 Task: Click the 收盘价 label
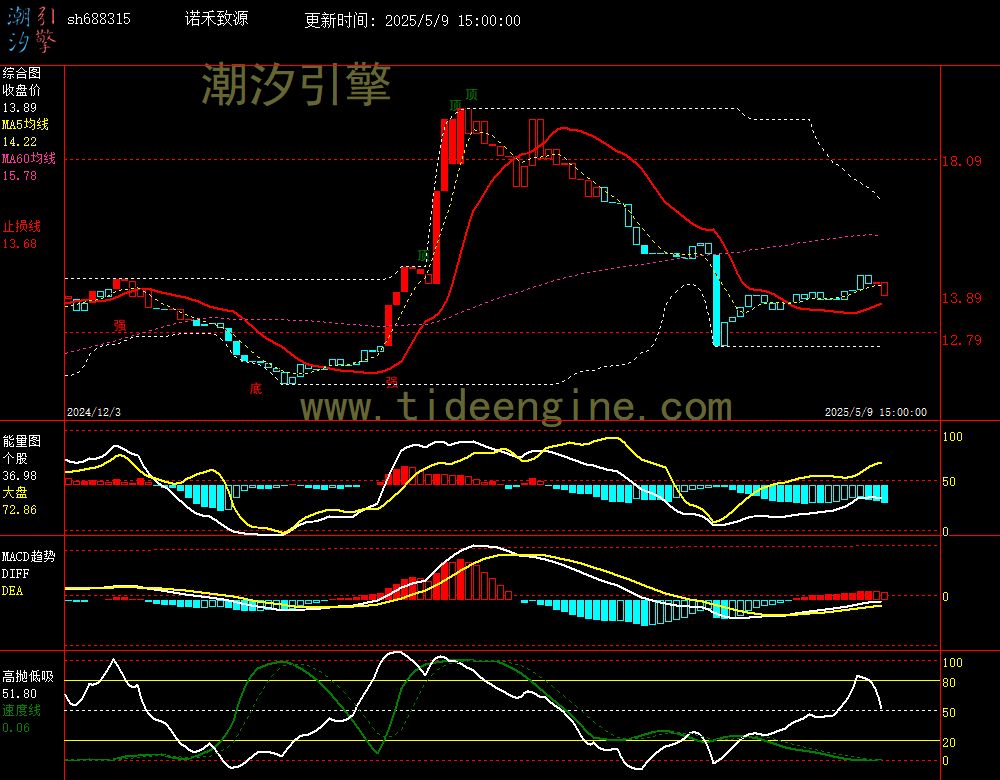[22, 91]
